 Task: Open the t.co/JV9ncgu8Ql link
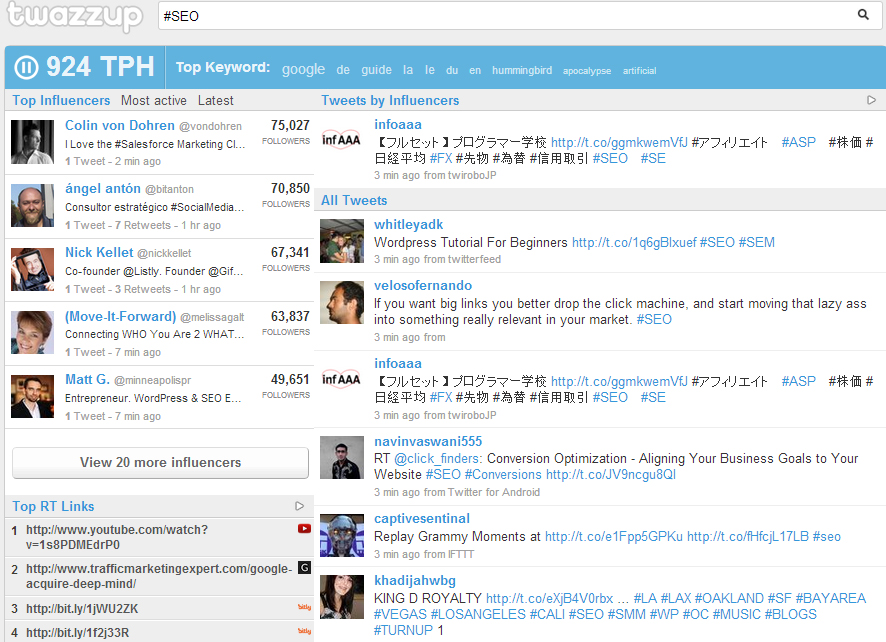point(611,474)
